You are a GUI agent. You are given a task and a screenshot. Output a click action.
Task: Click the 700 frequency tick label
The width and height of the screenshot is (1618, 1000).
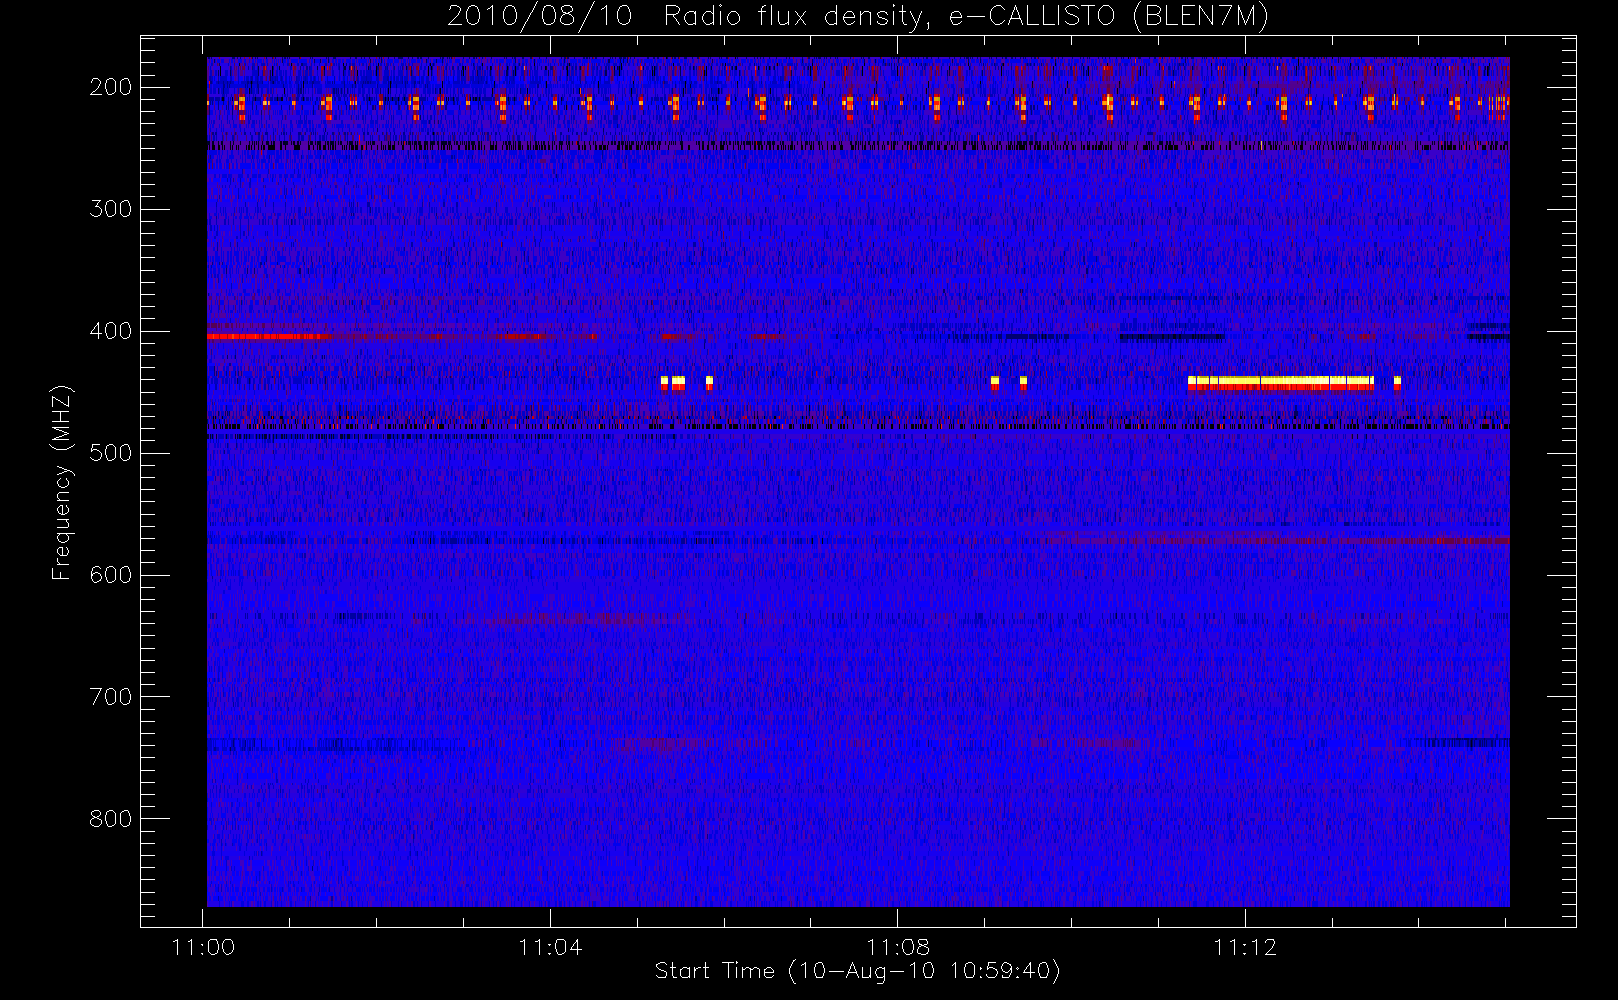click(111, 697)
